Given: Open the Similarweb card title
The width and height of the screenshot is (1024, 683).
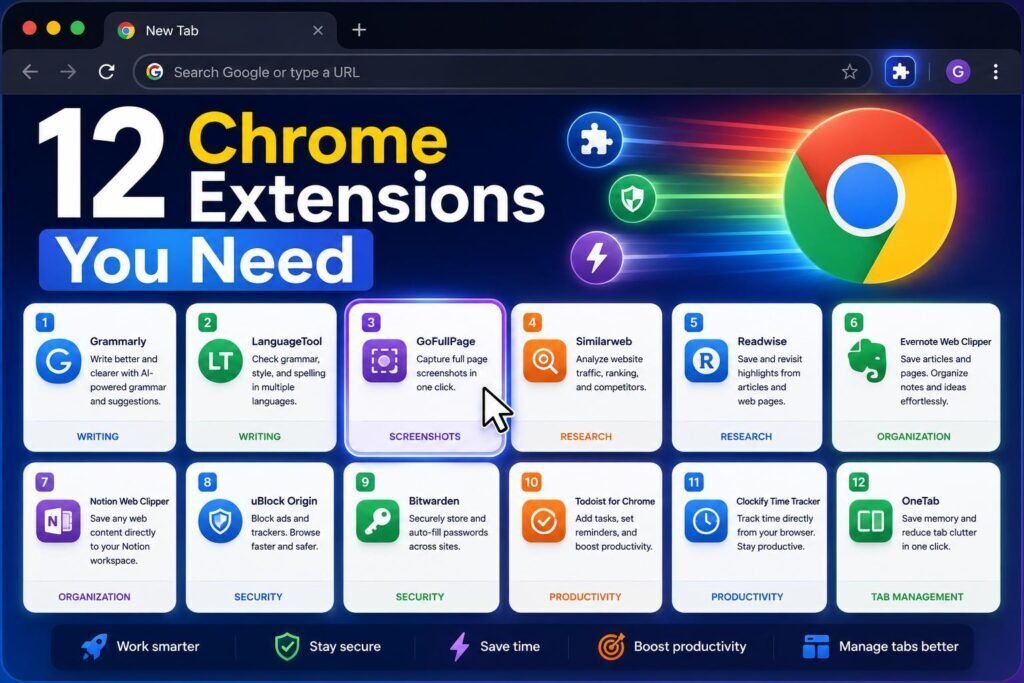Looking at the screenshot, I should click(604, 342).
